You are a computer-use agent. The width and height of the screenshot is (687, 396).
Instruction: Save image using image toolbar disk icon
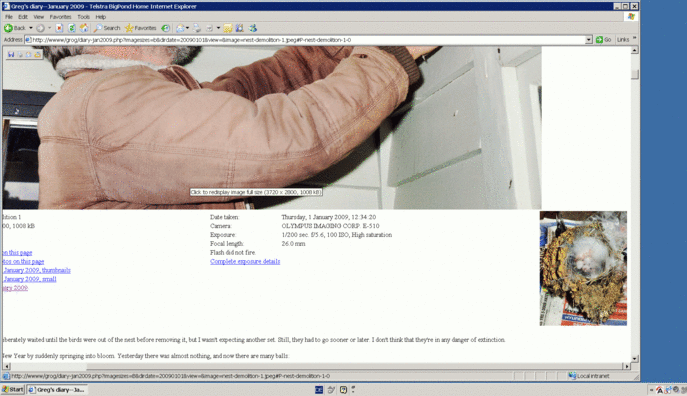pyautogui.click(x=11, y=54)
